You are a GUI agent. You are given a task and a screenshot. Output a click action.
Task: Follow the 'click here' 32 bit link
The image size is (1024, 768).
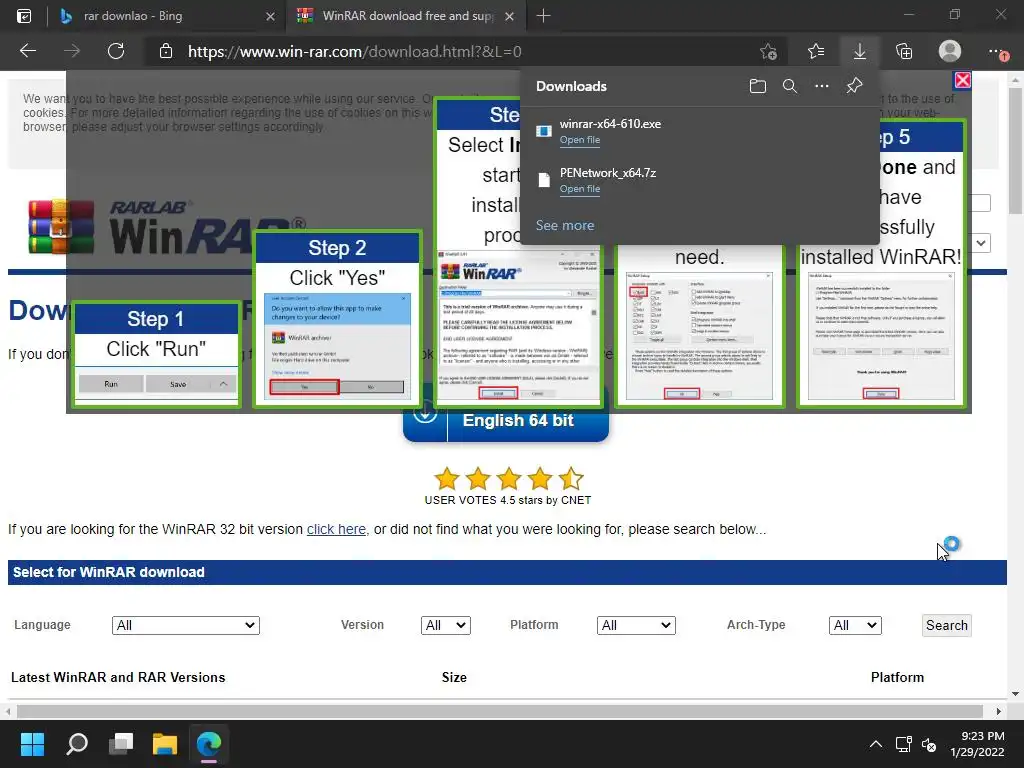point(336,529)
